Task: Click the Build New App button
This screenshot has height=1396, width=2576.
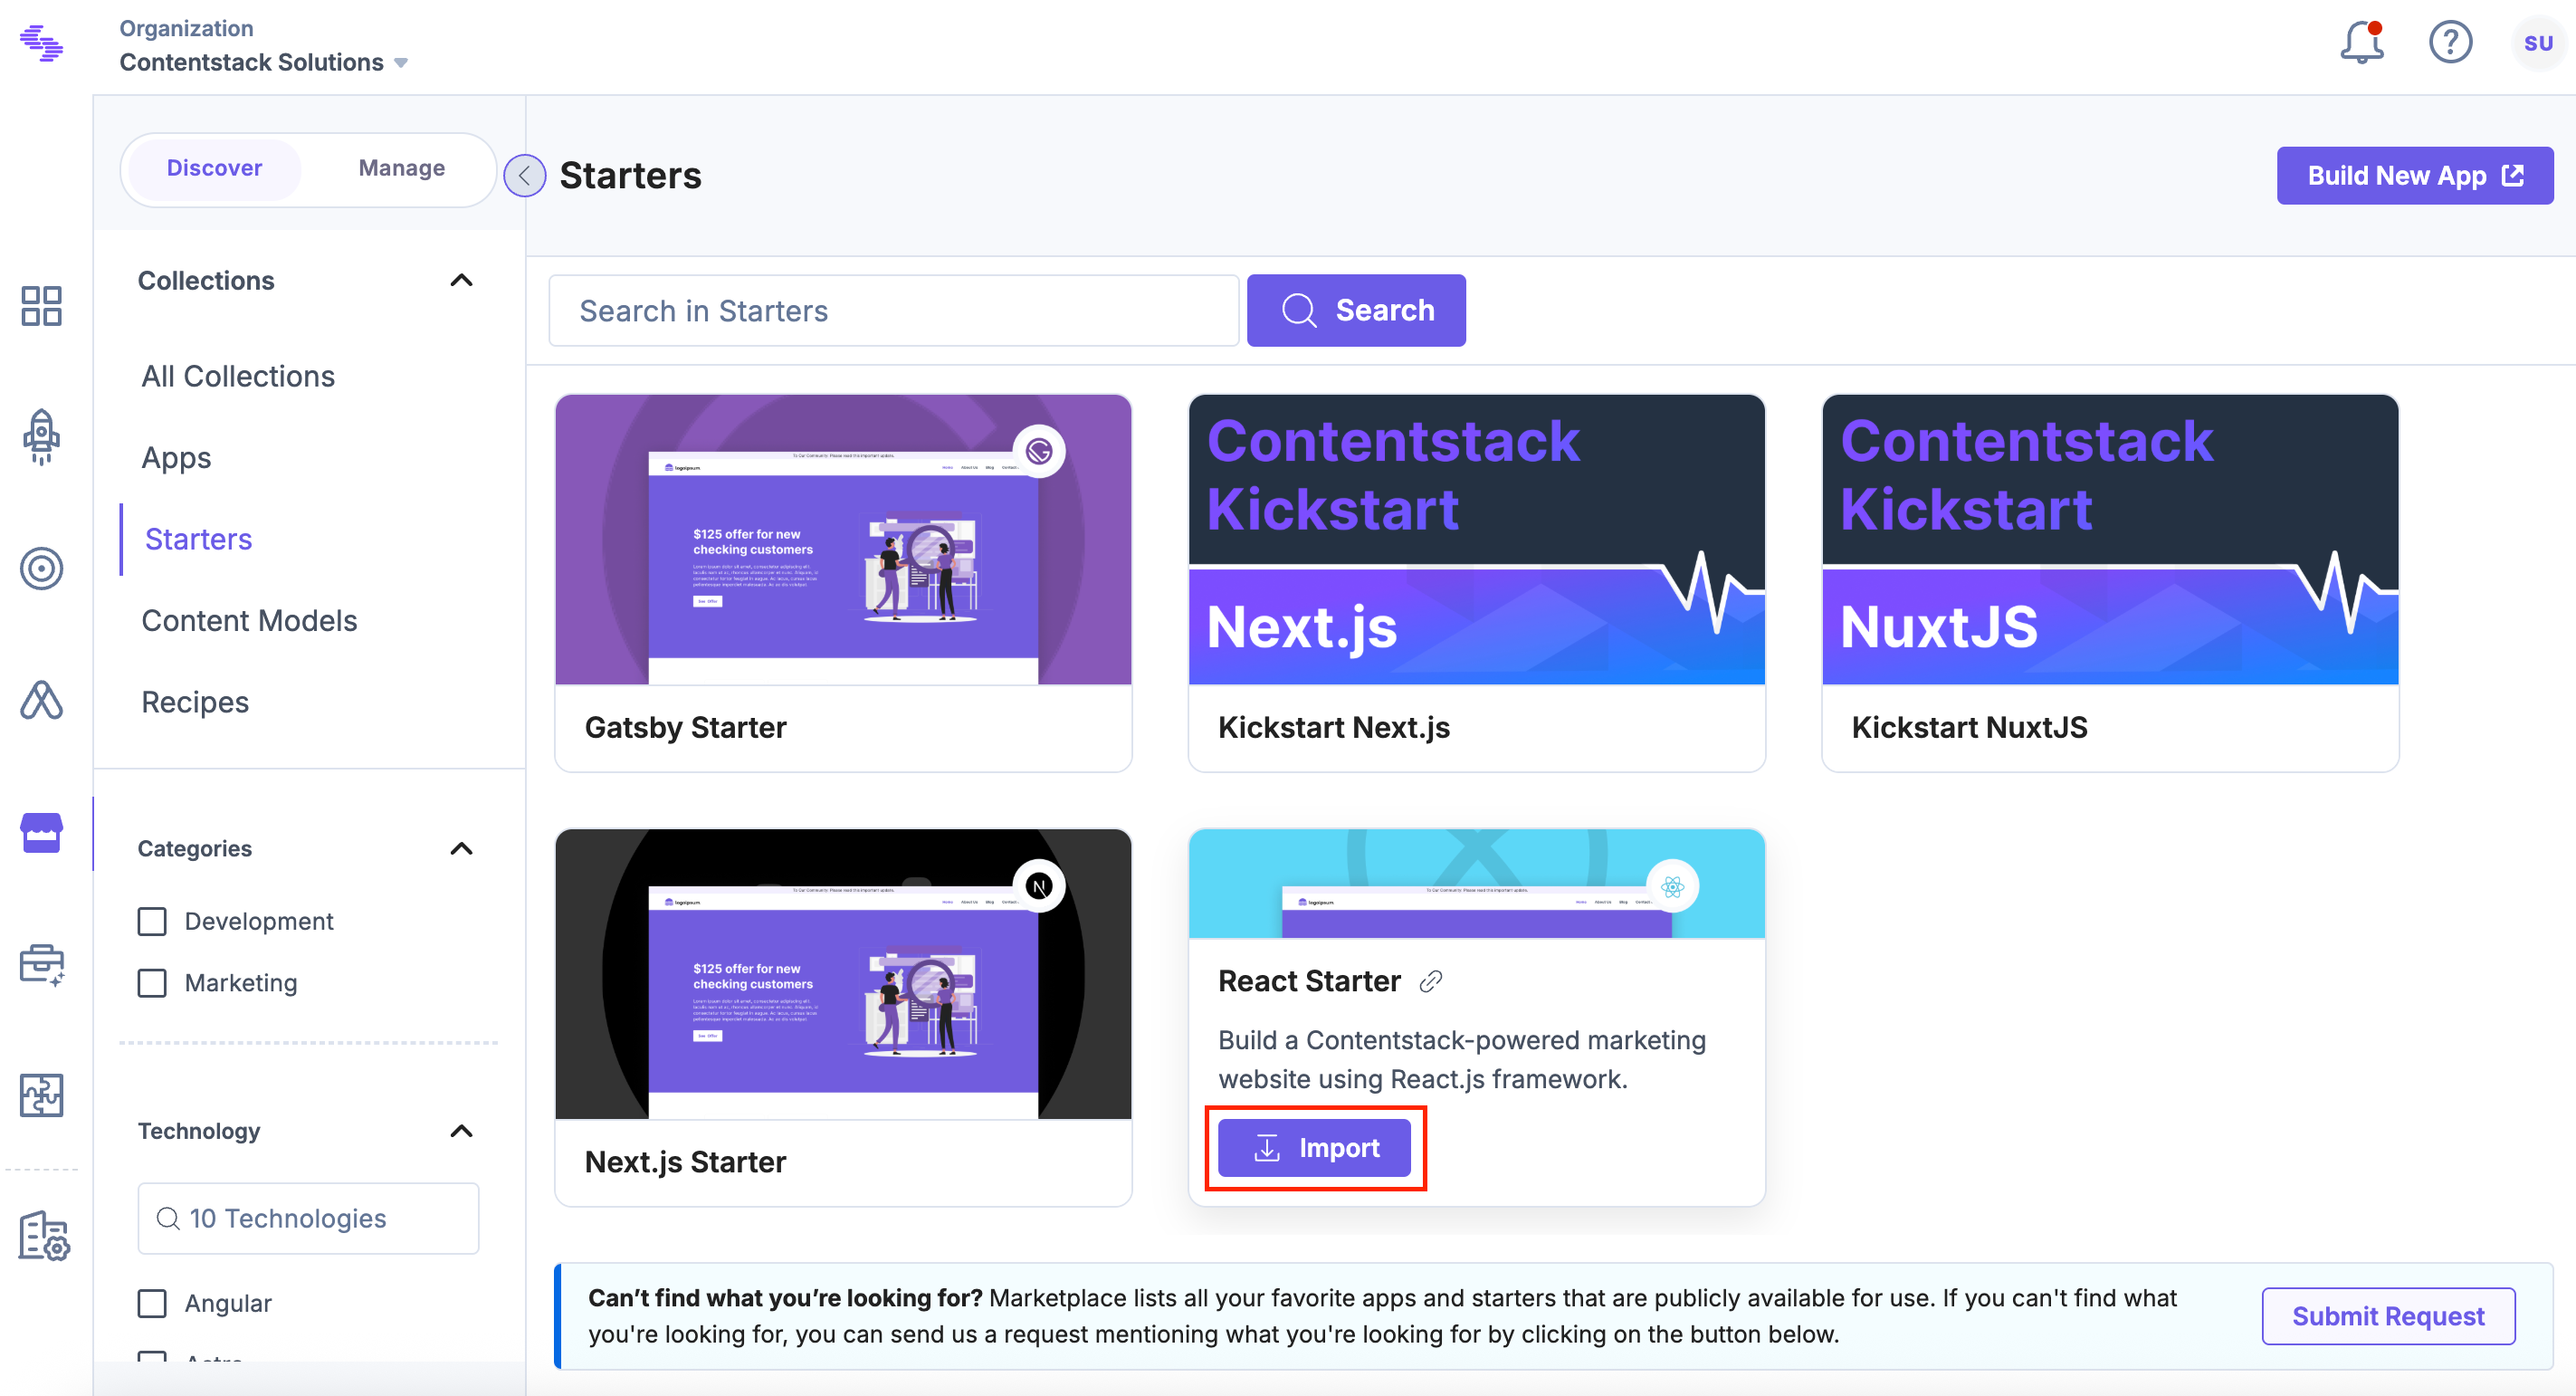Action: point(2414,176)
